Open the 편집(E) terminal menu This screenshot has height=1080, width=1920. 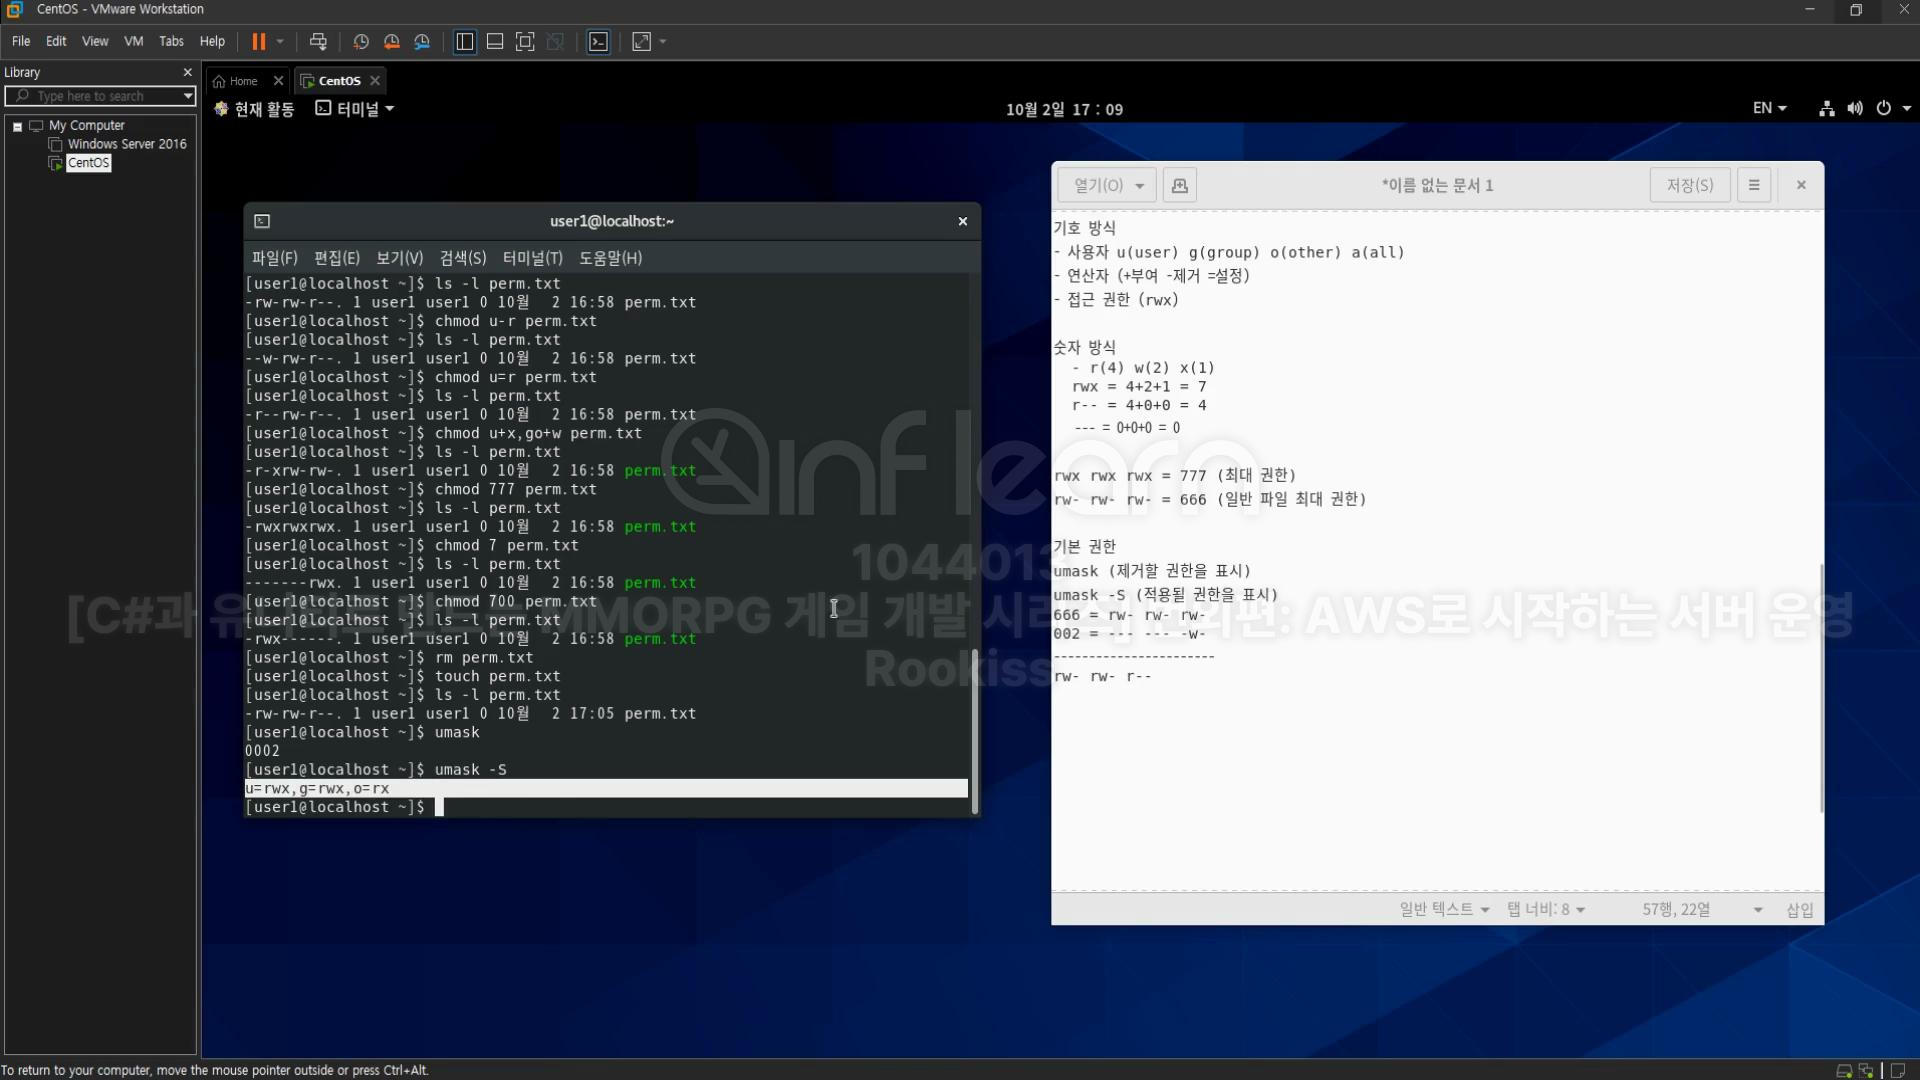(x=336, y=258)
